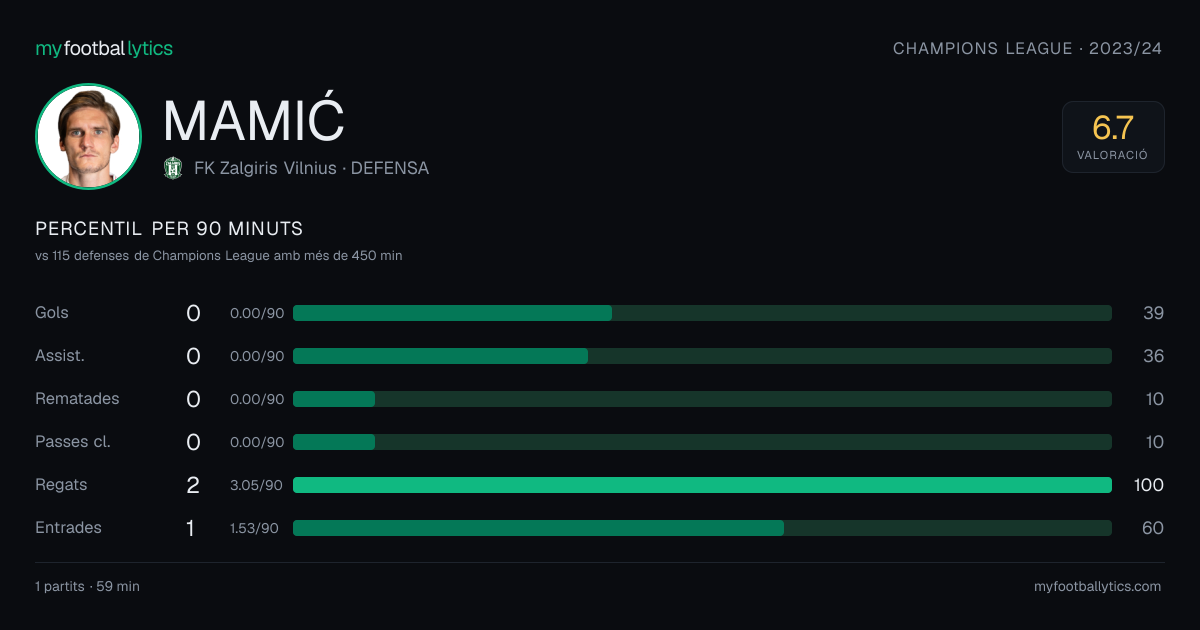
Task: Click the 1 partits · 59 min footer text
Action: (87, 587)
